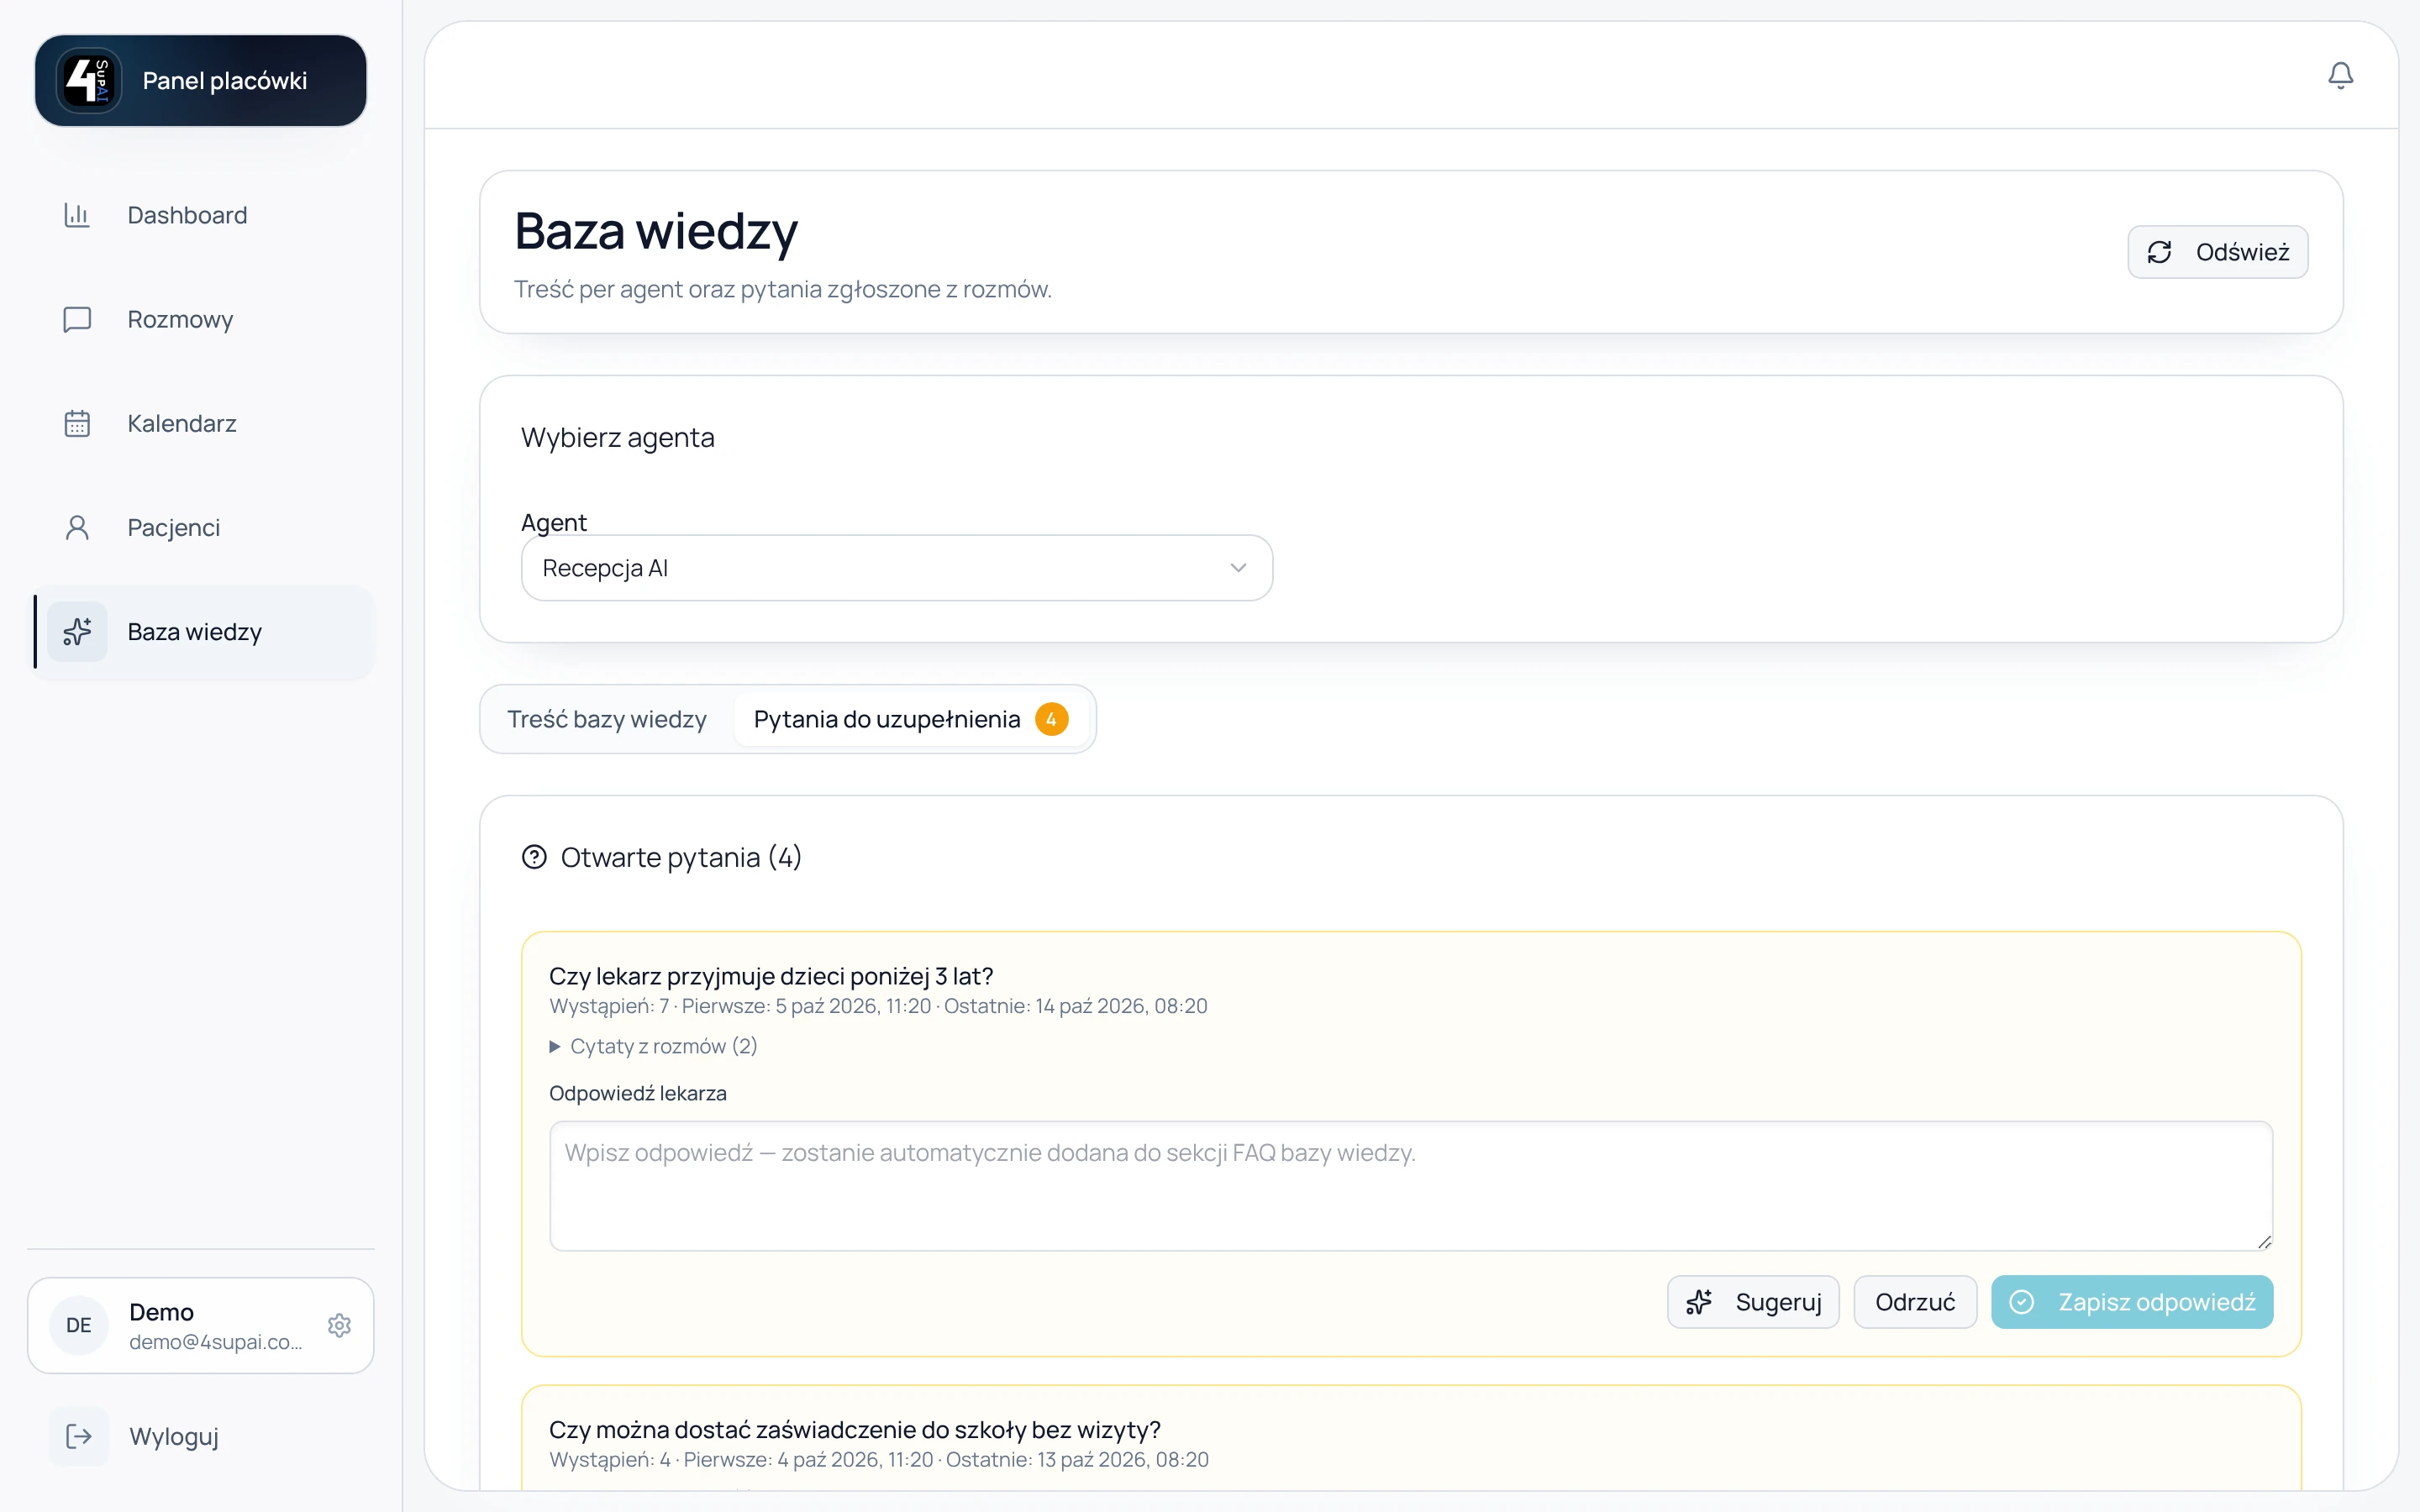This screenshot has width=2420, height=1512.
Task: Focus the Odpowiedź lekarza answer text area
Action: tap(1411, 1186)
